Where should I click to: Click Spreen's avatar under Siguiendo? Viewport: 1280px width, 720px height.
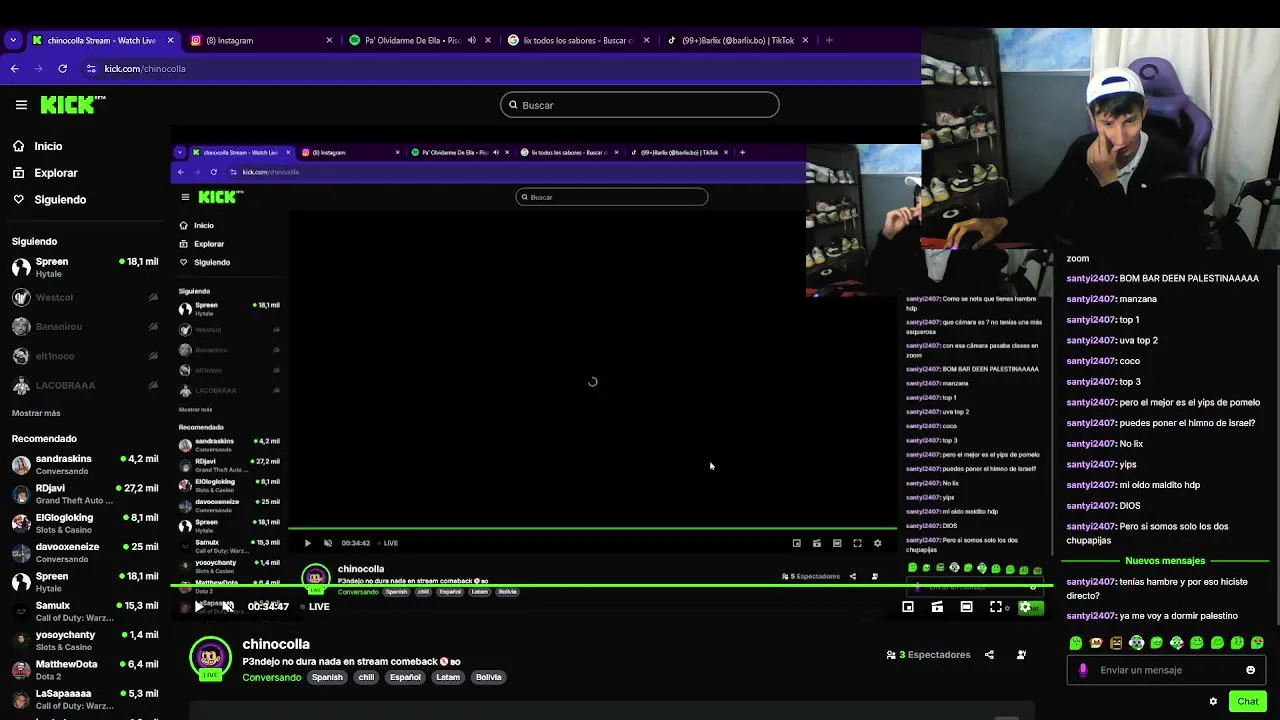coord(21,267)
